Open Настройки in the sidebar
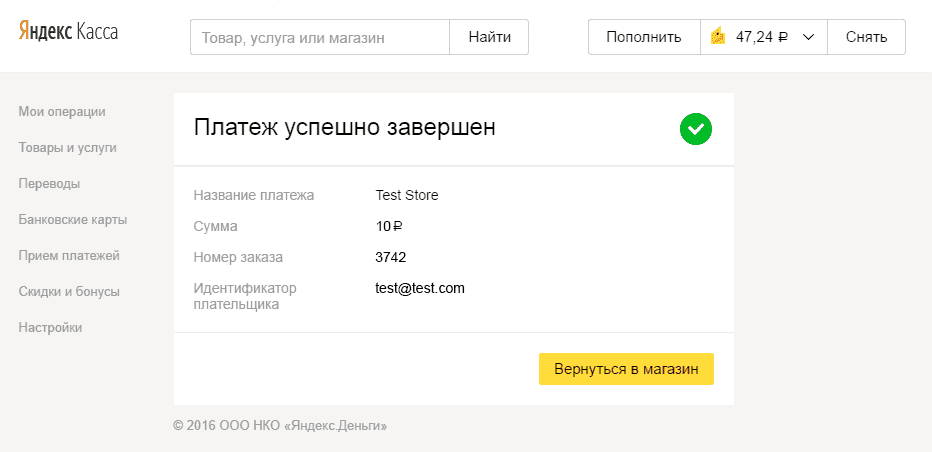Image resolution: width=932 pixels, height=452 pixels. coord(50,327)
